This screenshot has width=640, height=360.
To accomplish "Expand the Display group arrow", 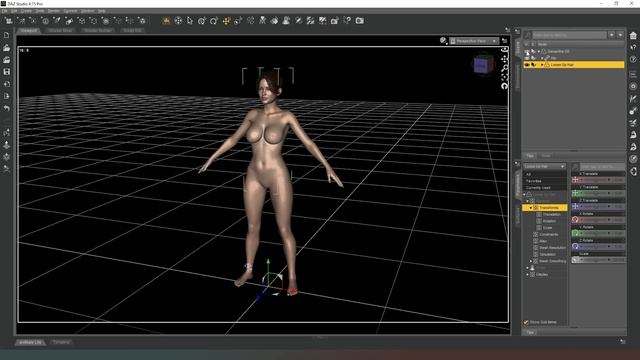I will pyautogui.click(x=527, y=275).
